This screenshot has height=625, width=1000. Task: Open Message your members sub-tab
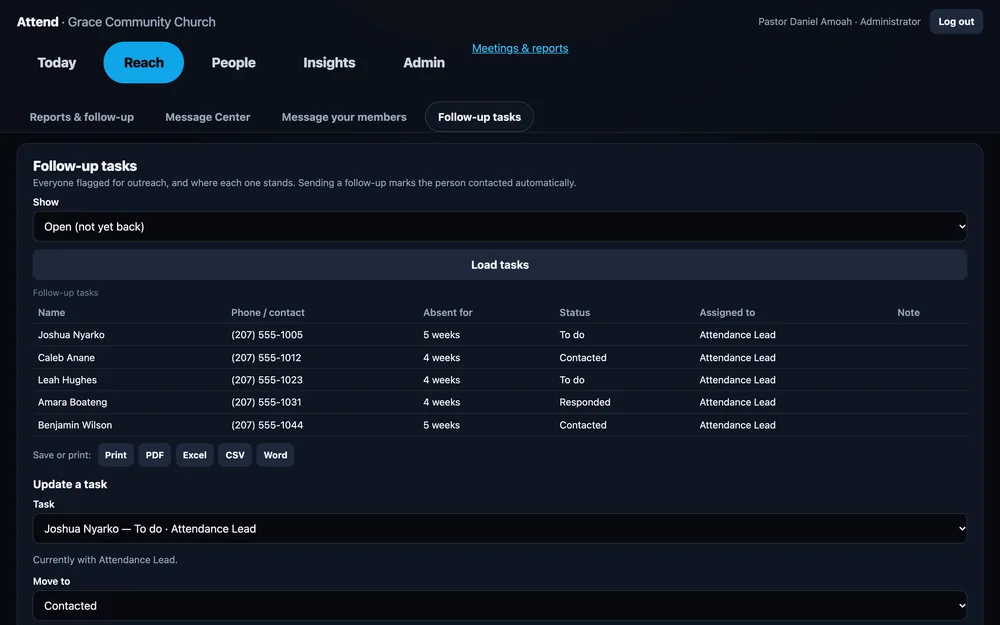pos(344,117)
